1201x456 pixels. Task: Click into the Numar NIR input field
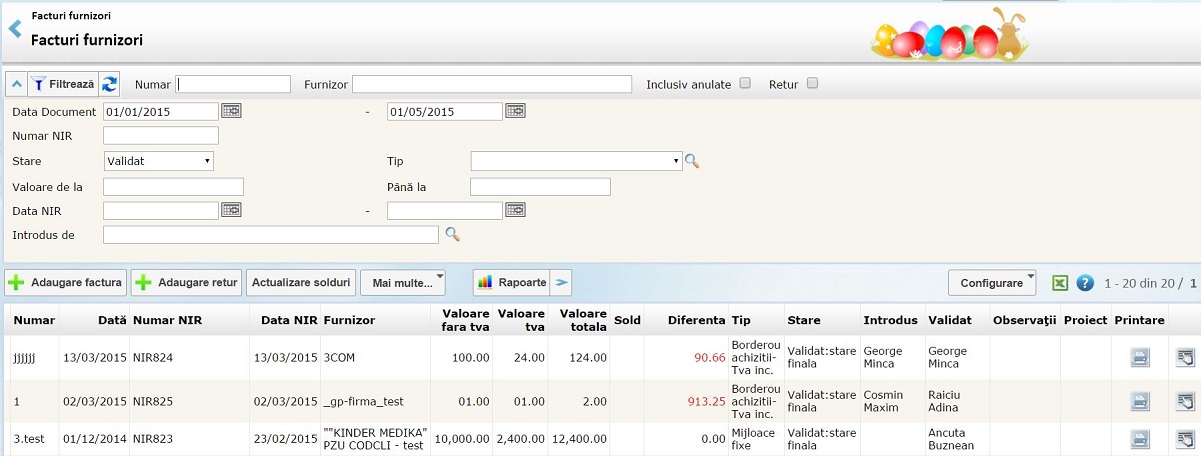(161, 135)
